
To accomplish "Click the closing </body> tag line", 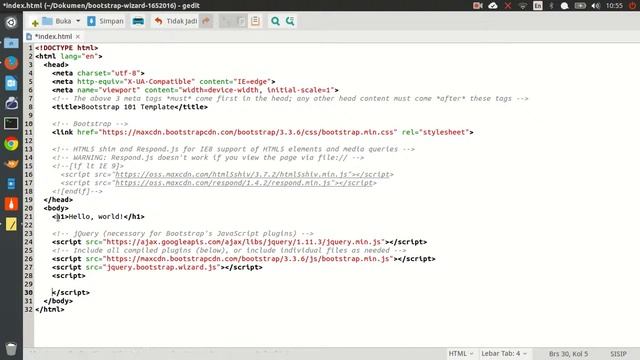I will [58, 301].
